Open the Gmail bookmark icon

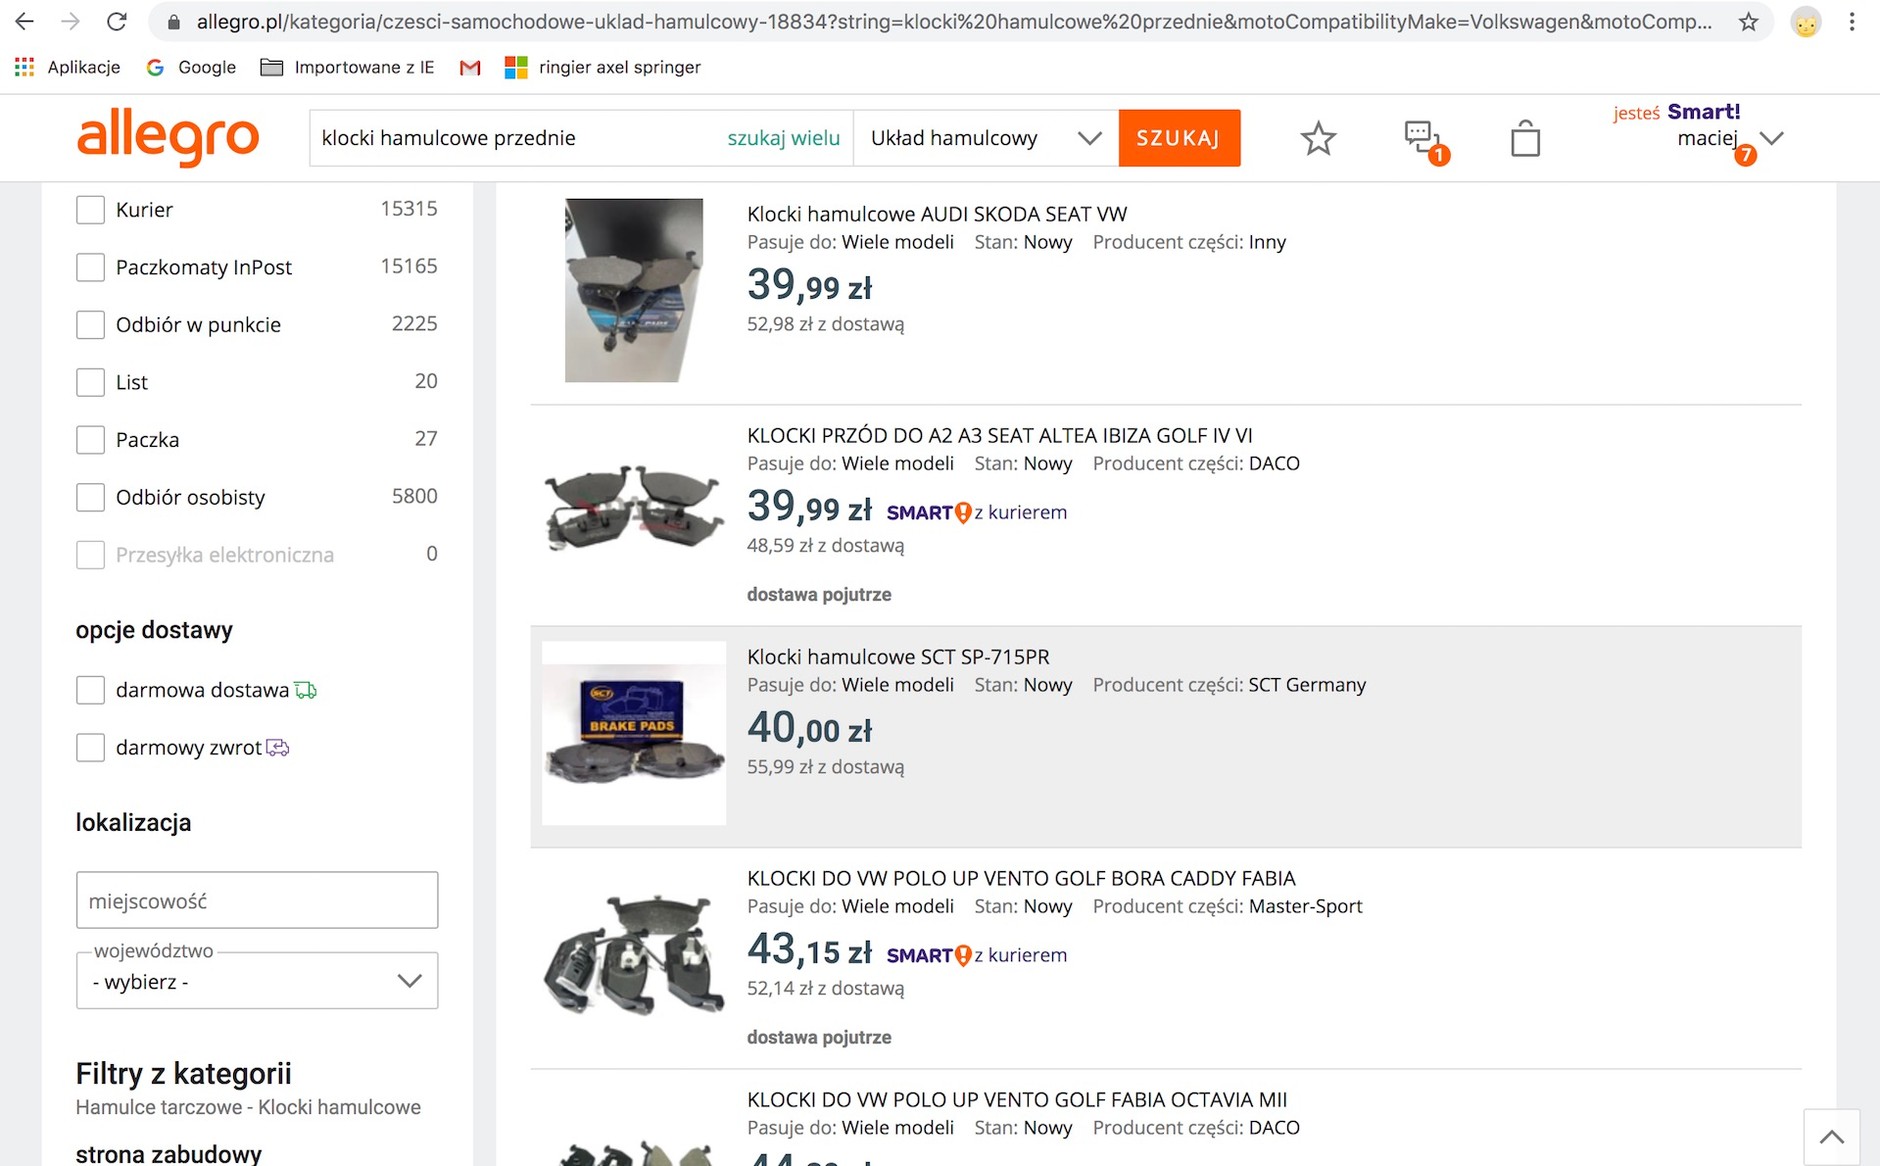coord(470,67)
